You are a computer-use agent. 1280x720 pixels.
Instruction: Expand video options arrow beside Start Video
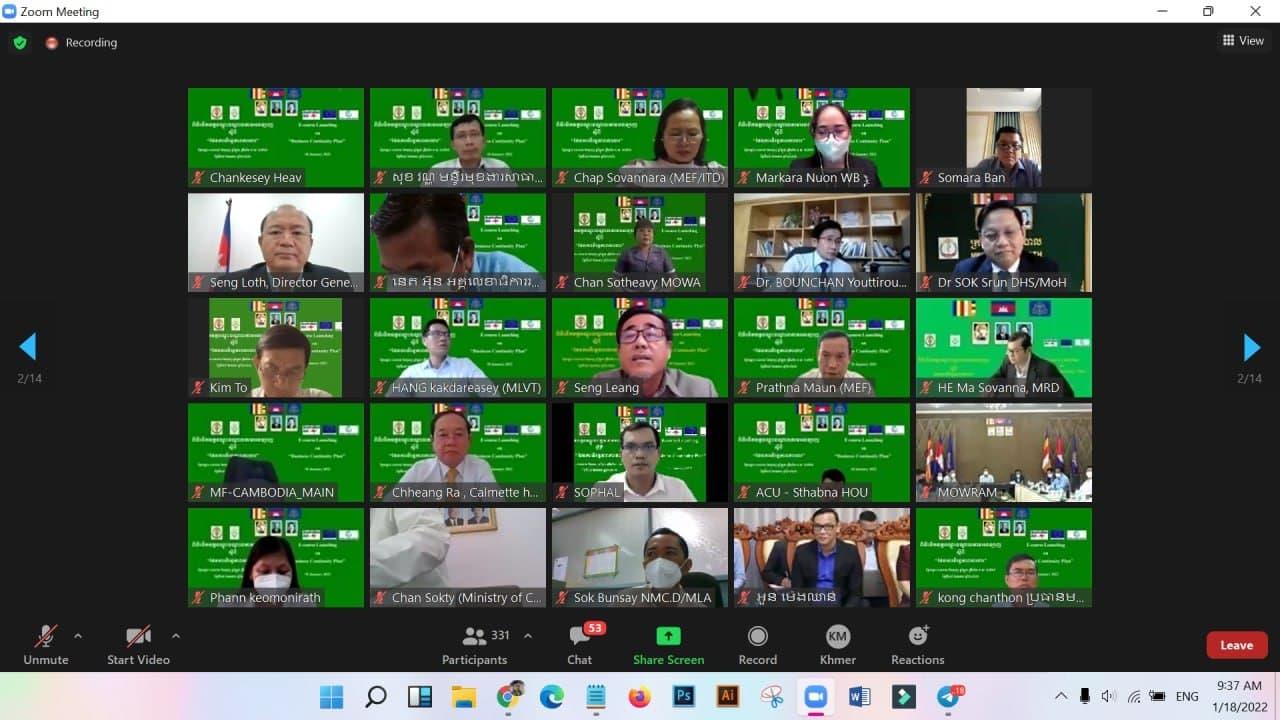pos(176,636)
